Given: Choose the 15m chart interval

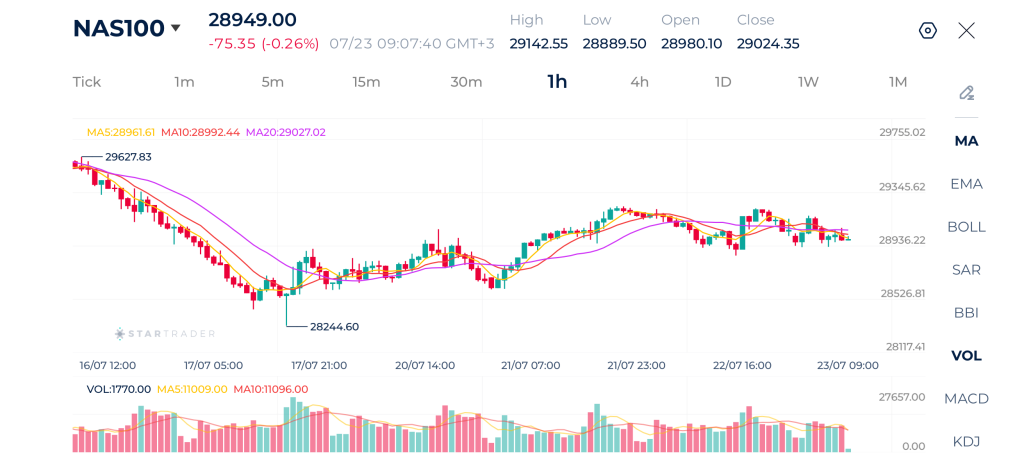Looking at the screenshot, I should click(366, 82).
